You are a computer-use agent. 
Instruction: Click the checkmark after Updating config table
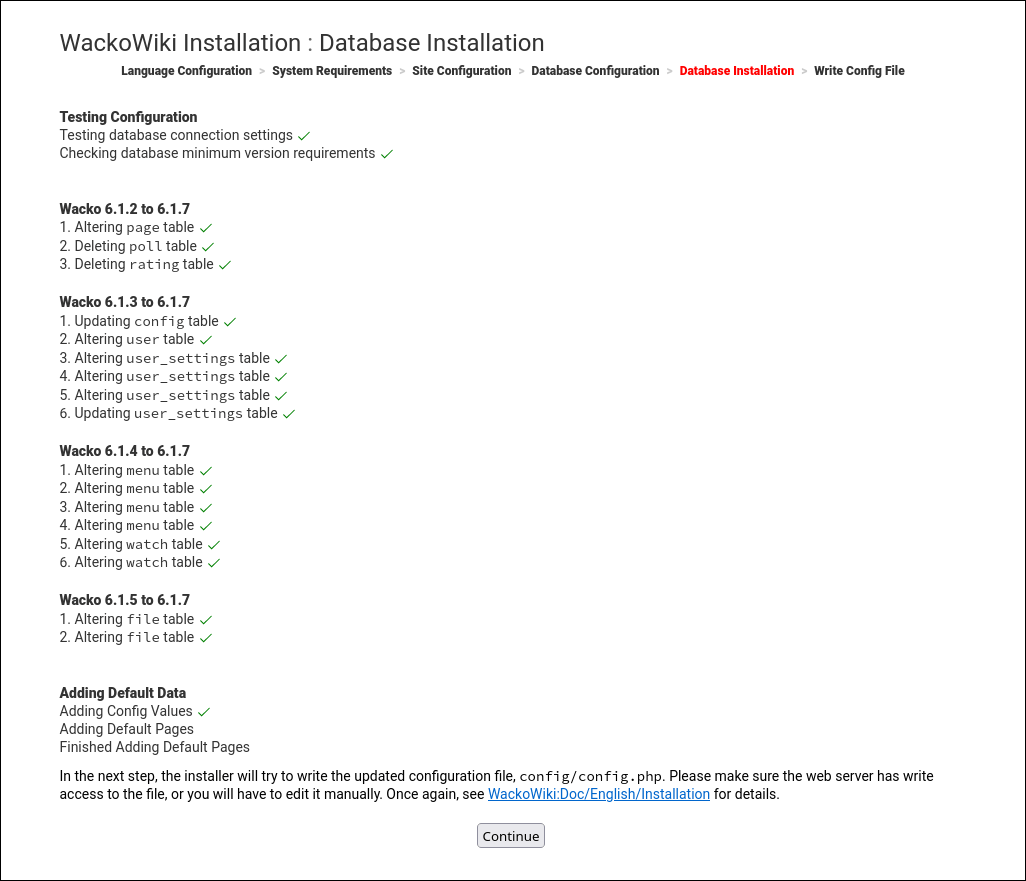point(229,321)
